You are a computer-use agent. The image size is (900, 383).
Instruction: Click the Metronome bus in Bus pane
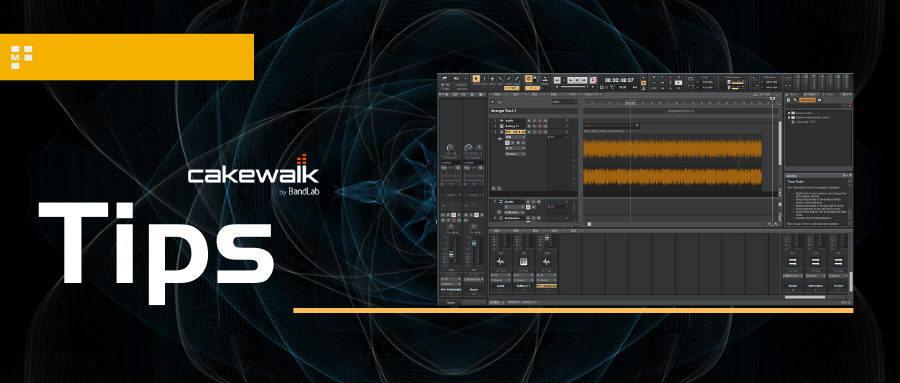pyautogui.click(x=514, y=218)
